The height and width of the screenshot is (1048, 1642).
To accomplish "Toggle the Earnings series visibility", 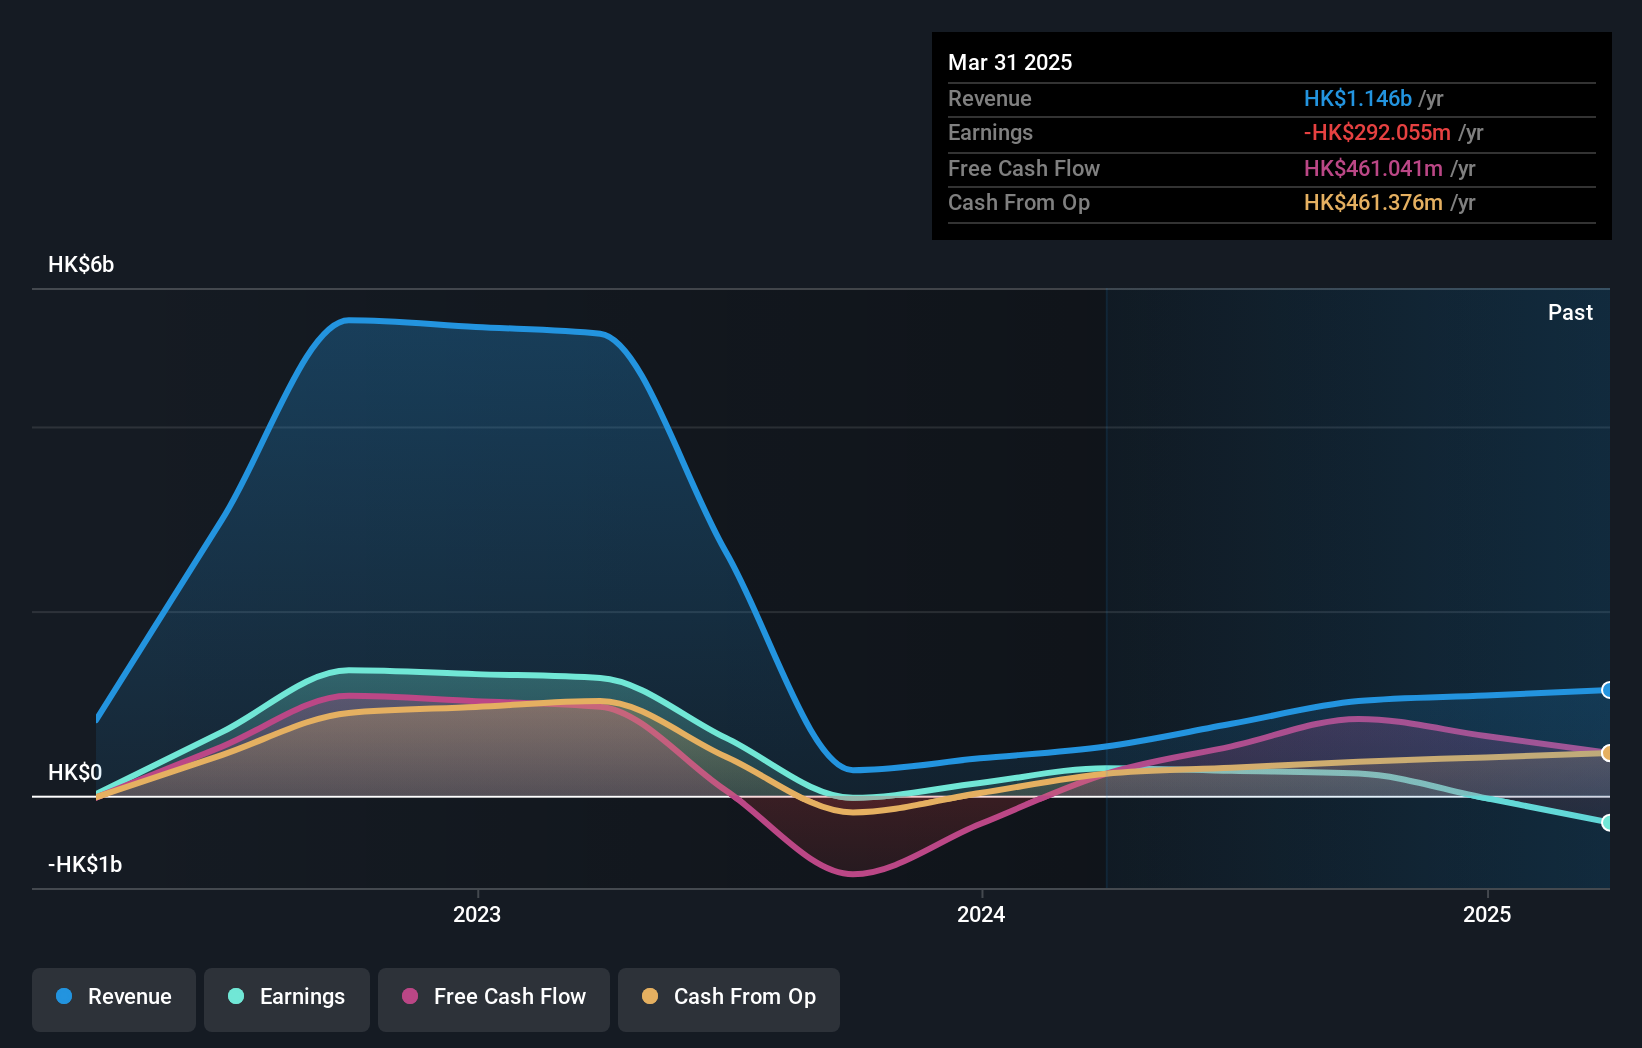I will (x=286, y=997).
